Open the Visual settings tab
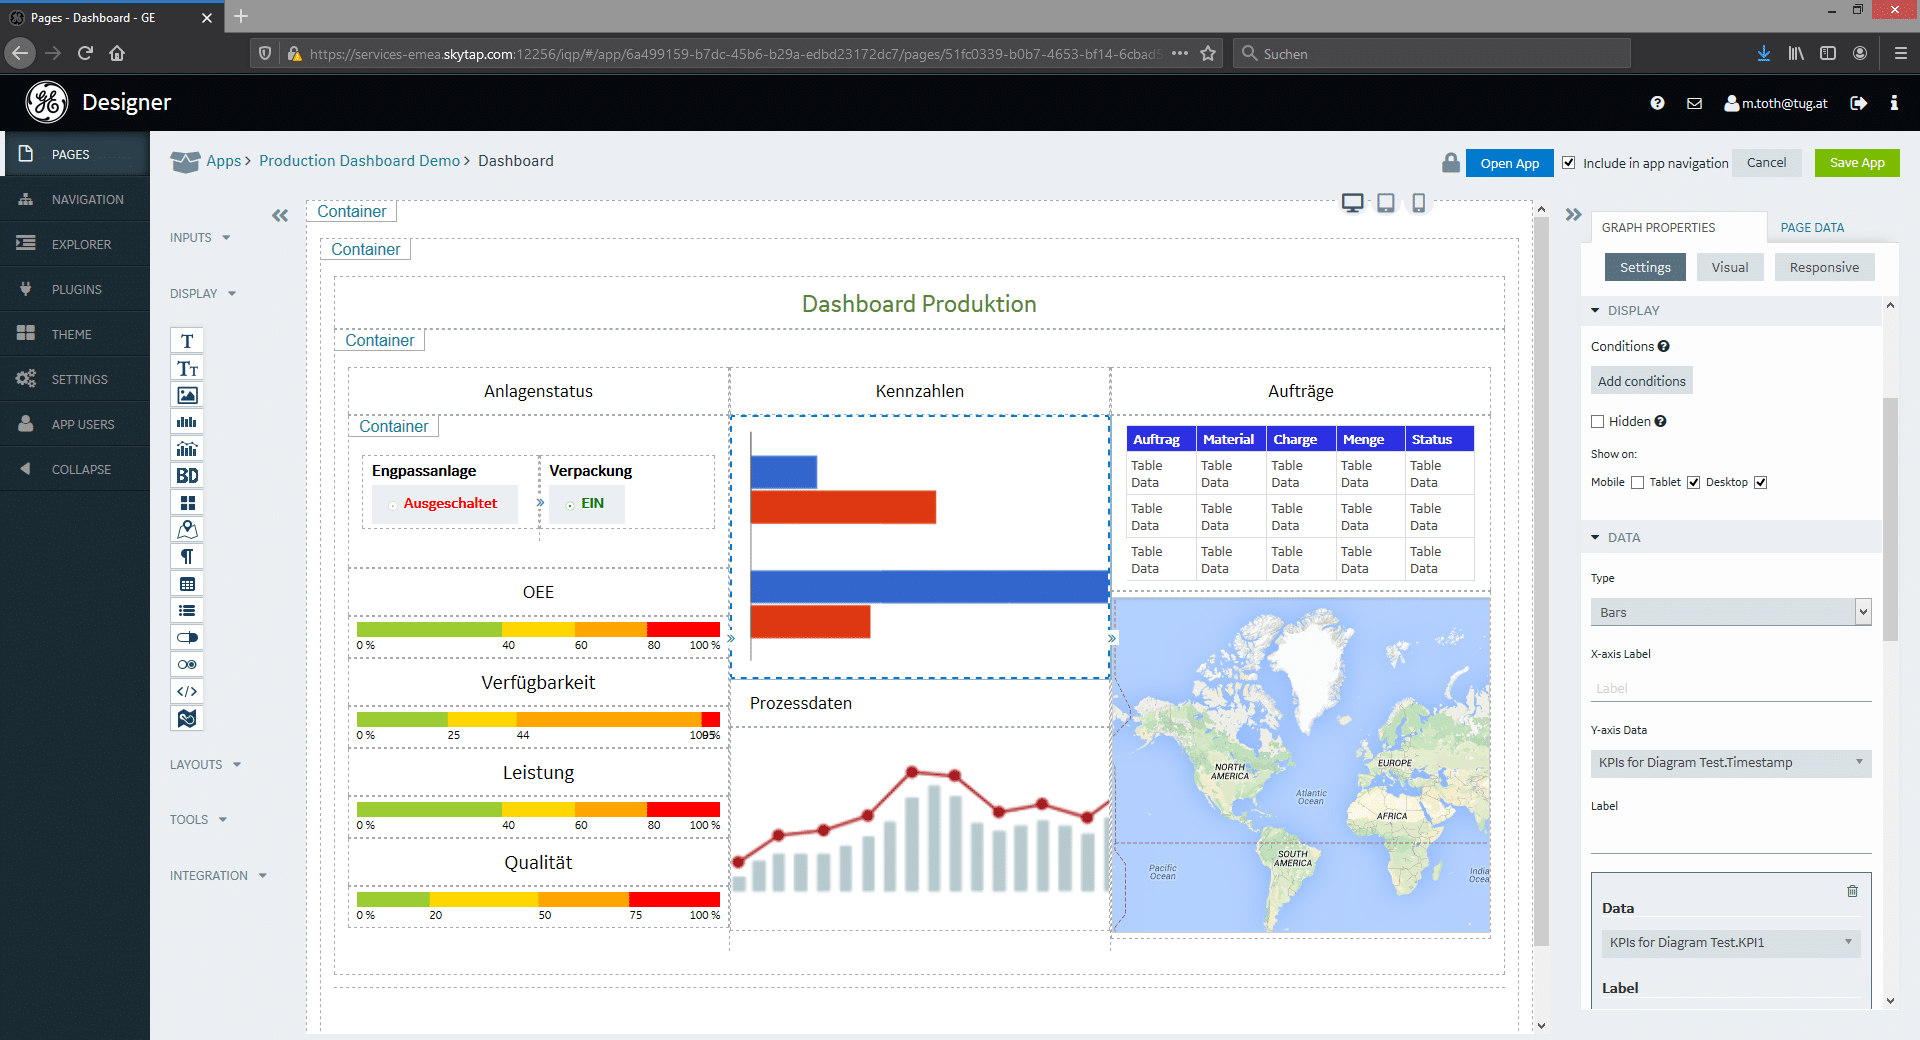This screenshot has width=1920, height=1040. tap(1729, 268)
